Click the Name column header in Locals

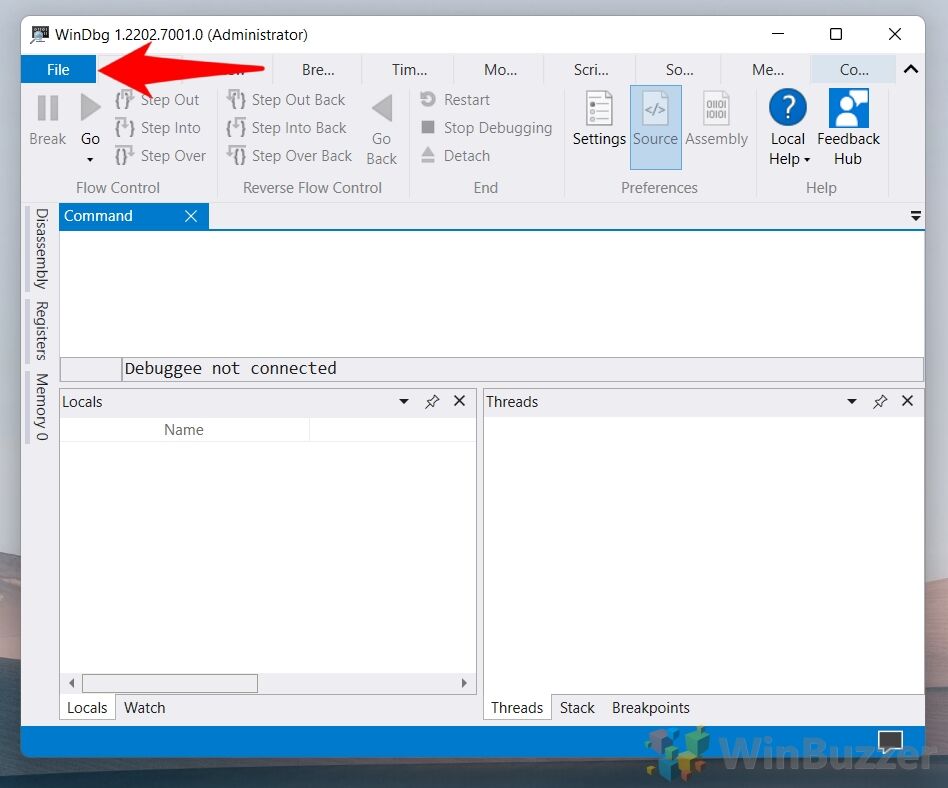click(x=184, y=429)
